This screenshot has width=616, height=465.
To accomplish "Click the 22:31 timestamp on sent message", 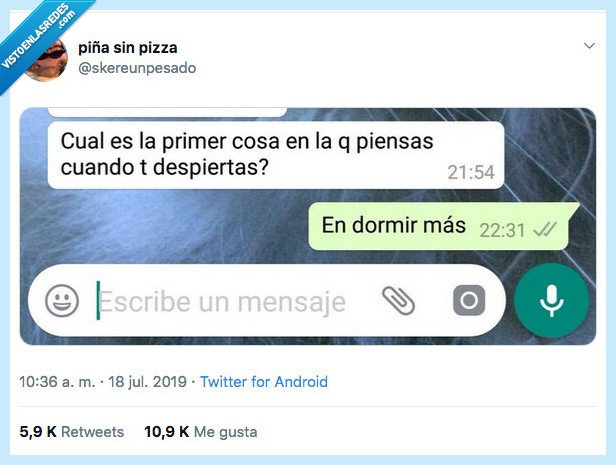I will (x=502, y=230).
